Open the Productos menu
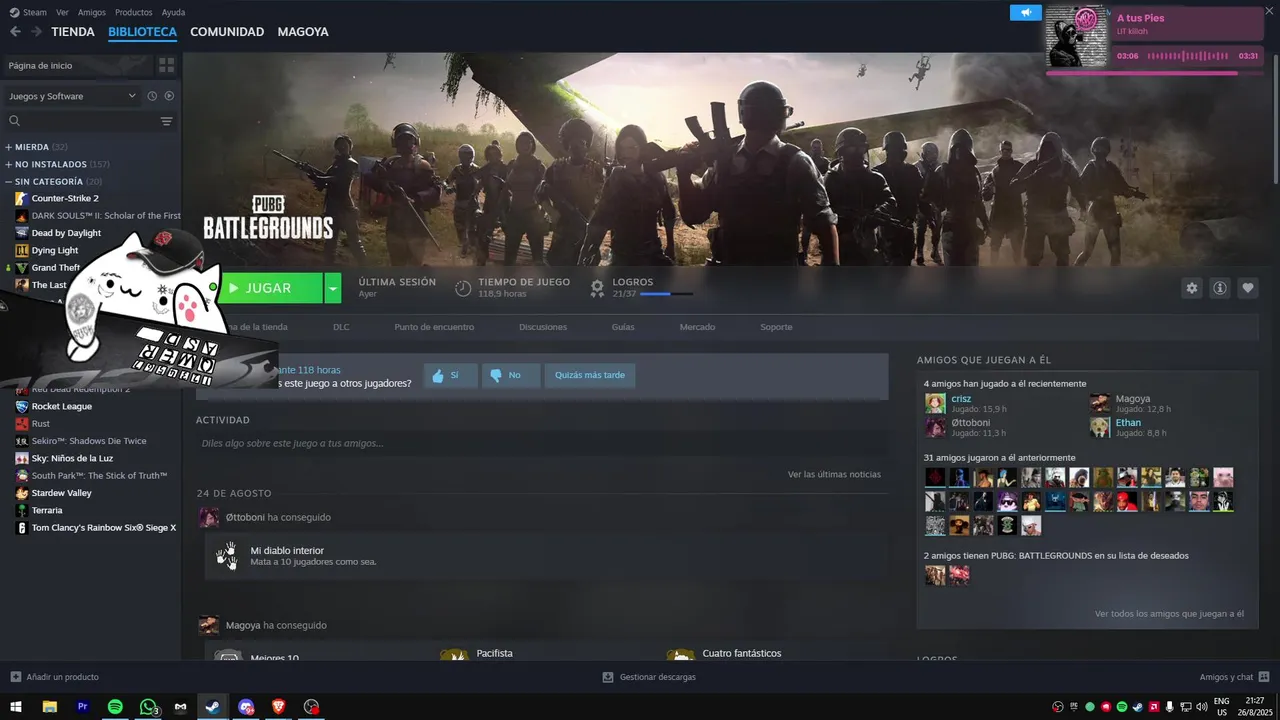This screenshot has height=720, width=1280. pos(134,12)
